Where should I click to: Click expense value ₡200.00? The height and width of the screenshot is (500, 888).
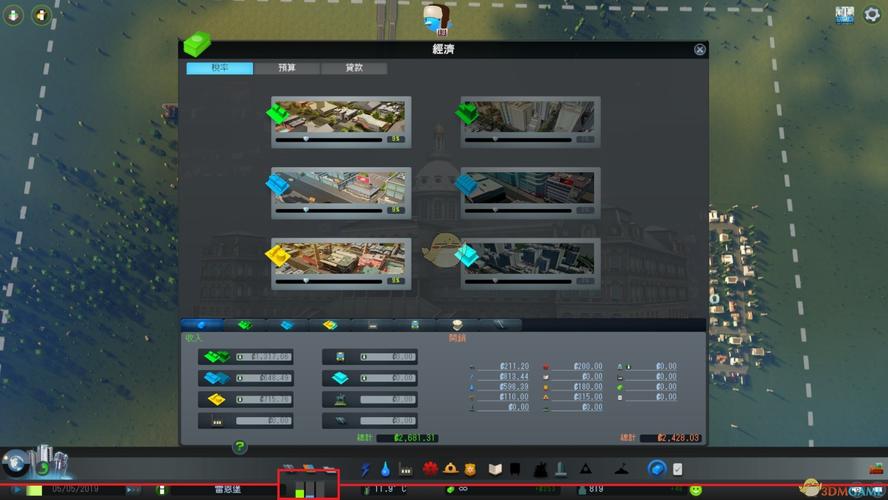(588, 366)
